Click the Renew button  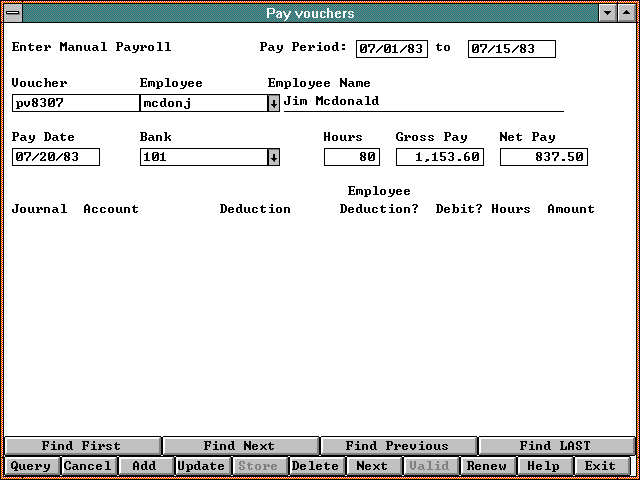click(x=487, y=466)
